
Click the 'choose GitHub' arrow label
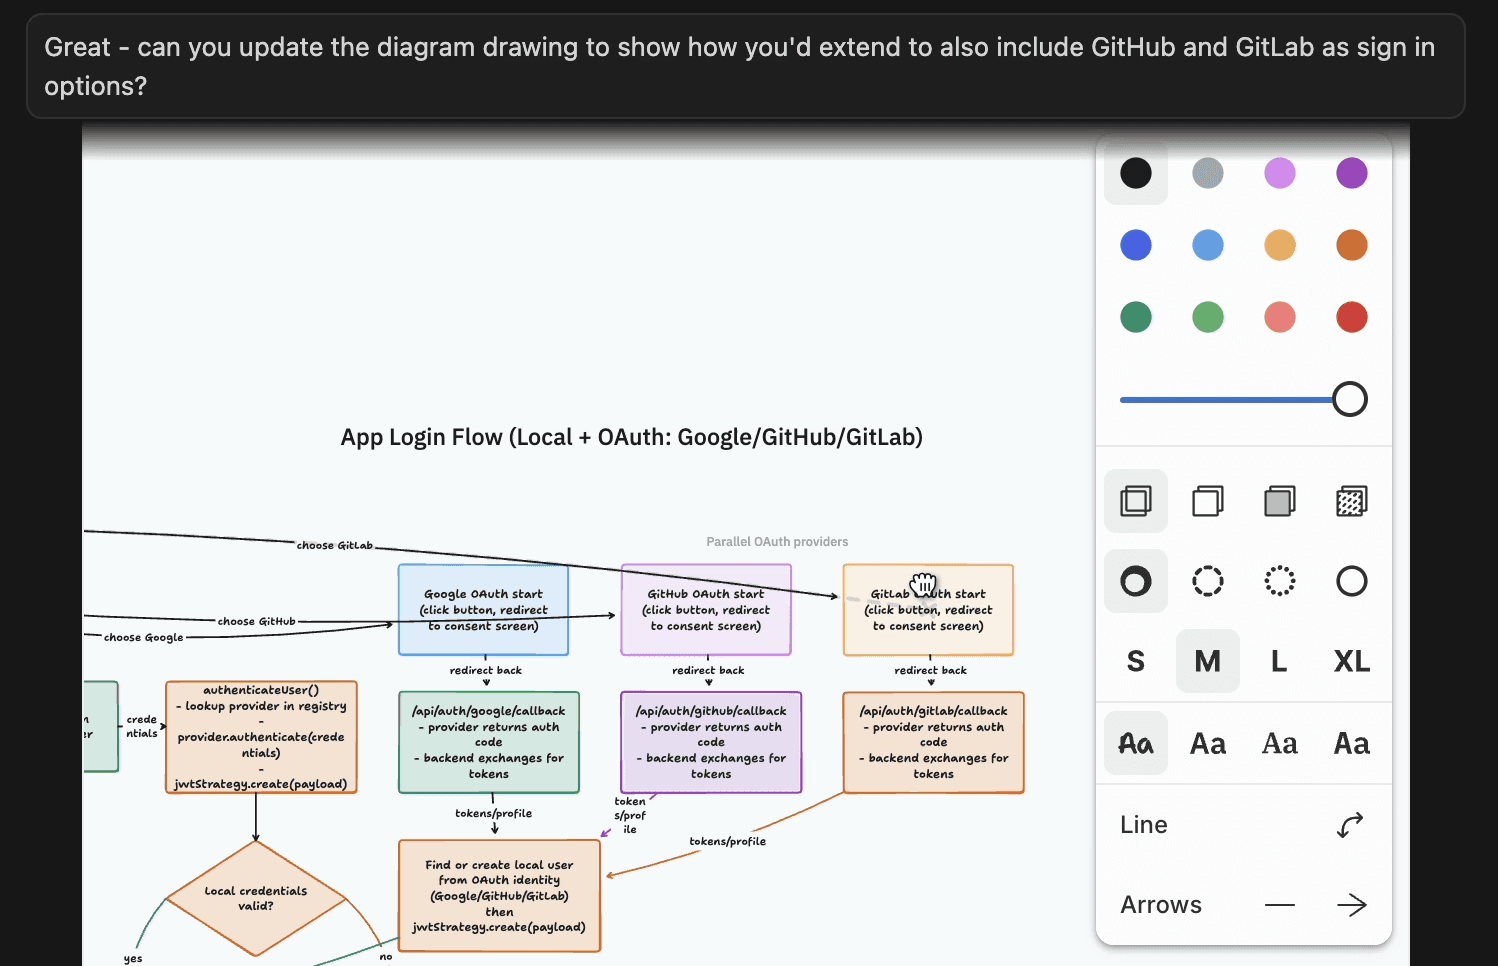point(257,622)
